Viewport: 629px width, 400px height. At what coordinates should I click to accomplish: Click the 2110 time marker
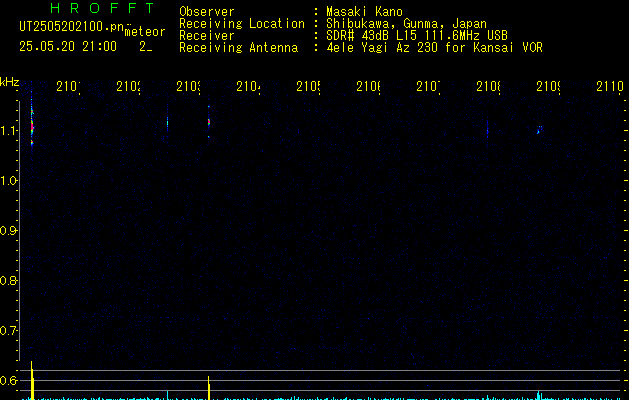610,87
